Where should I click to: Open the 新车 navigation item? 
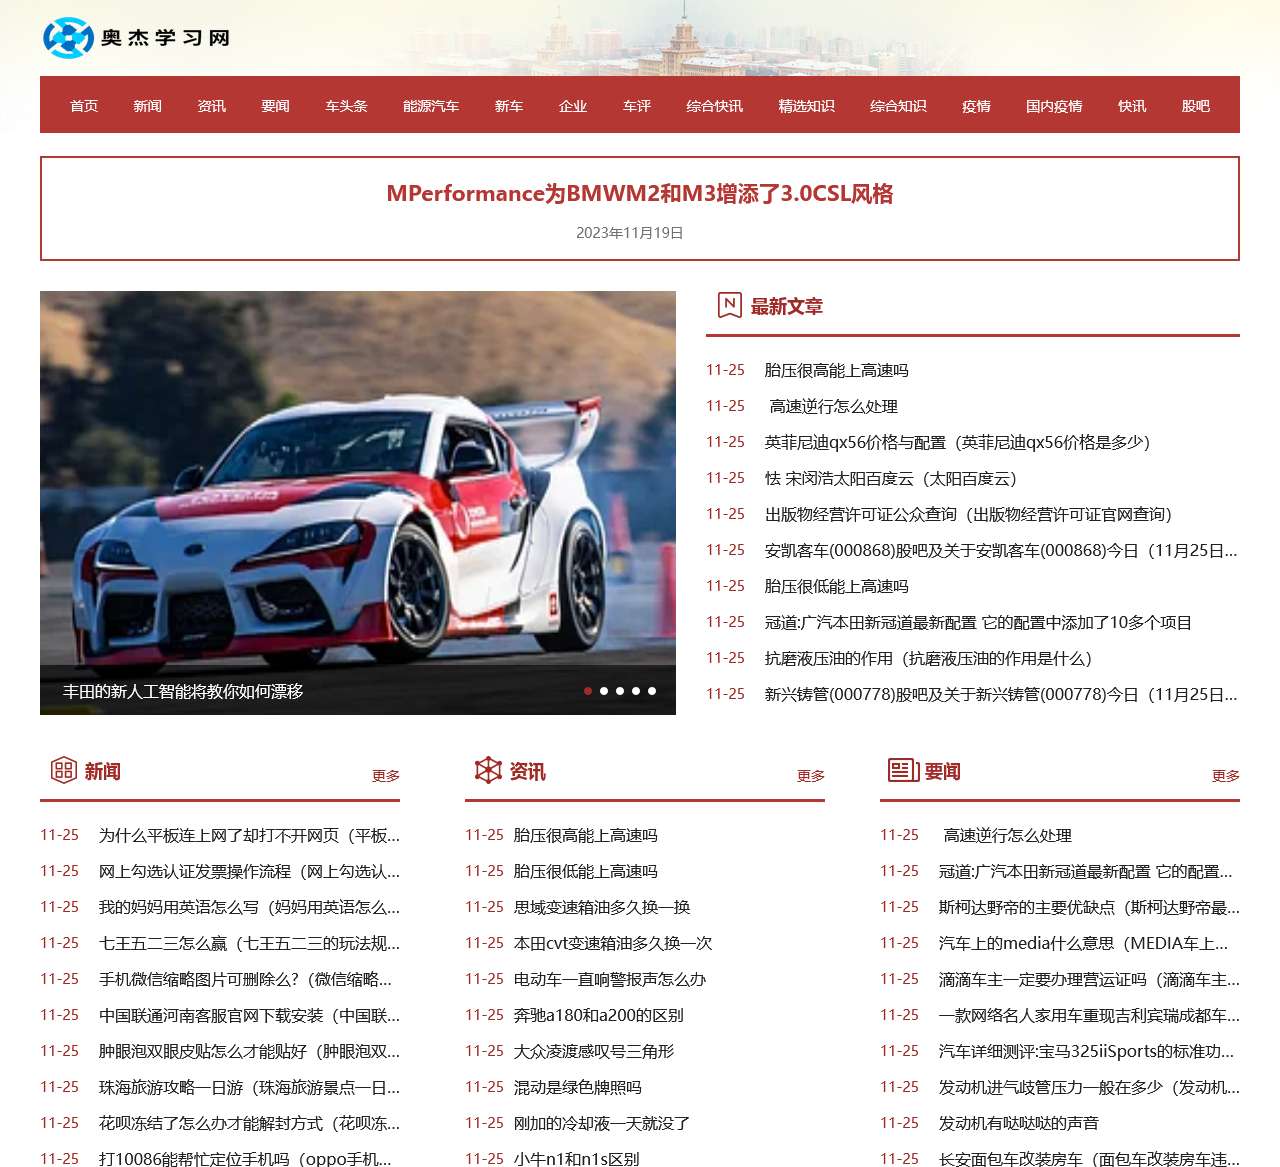pos(509,106)
